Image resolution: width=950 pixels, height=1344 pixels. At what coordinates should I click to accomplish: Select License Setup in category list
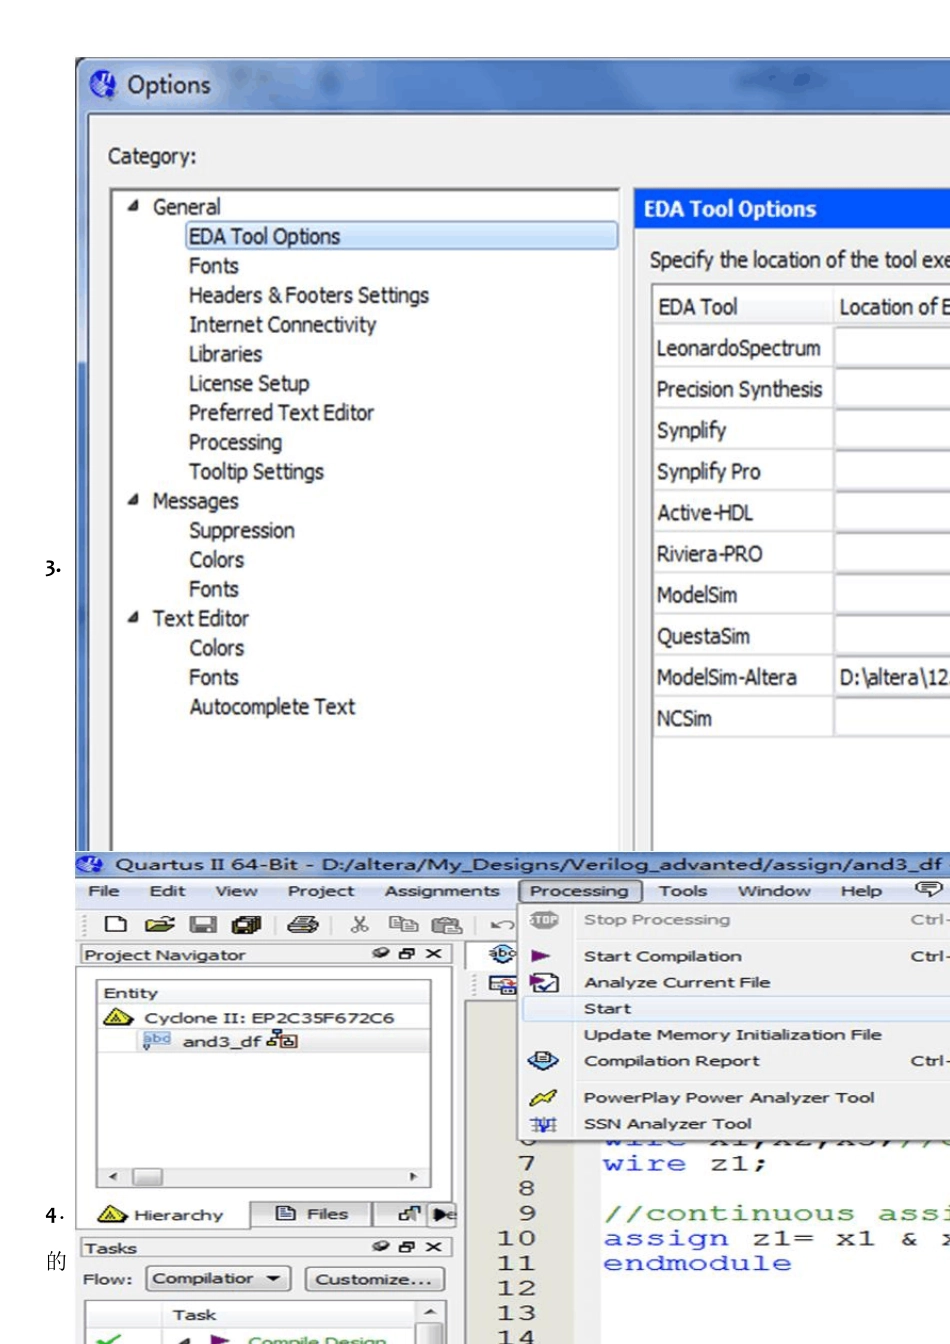click(x=249, y=383)
